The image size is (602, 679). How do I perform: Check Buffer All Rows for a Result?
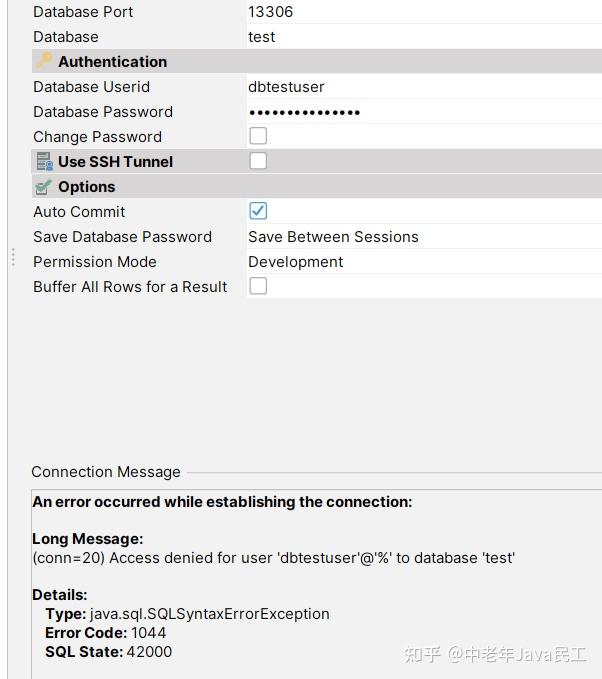tap(258, 286)
